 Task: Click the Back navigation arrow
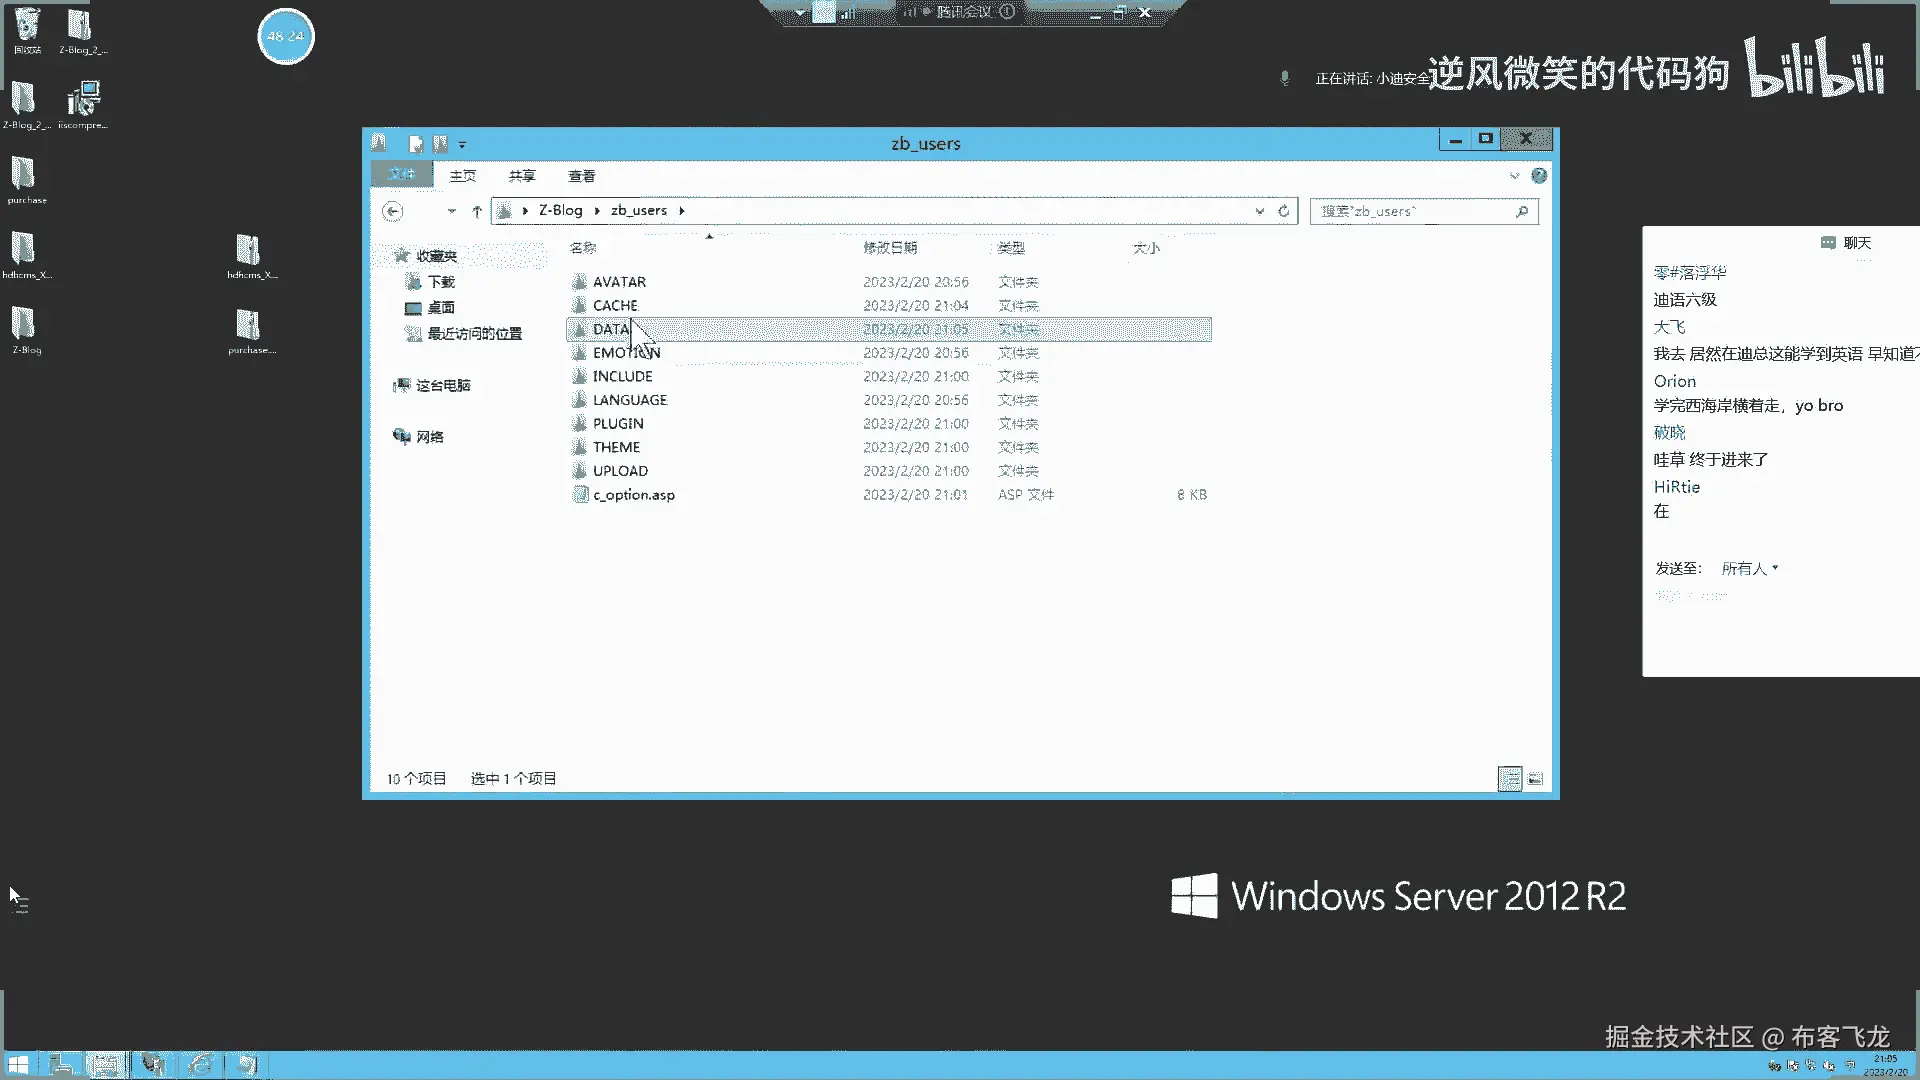[393, 211]
